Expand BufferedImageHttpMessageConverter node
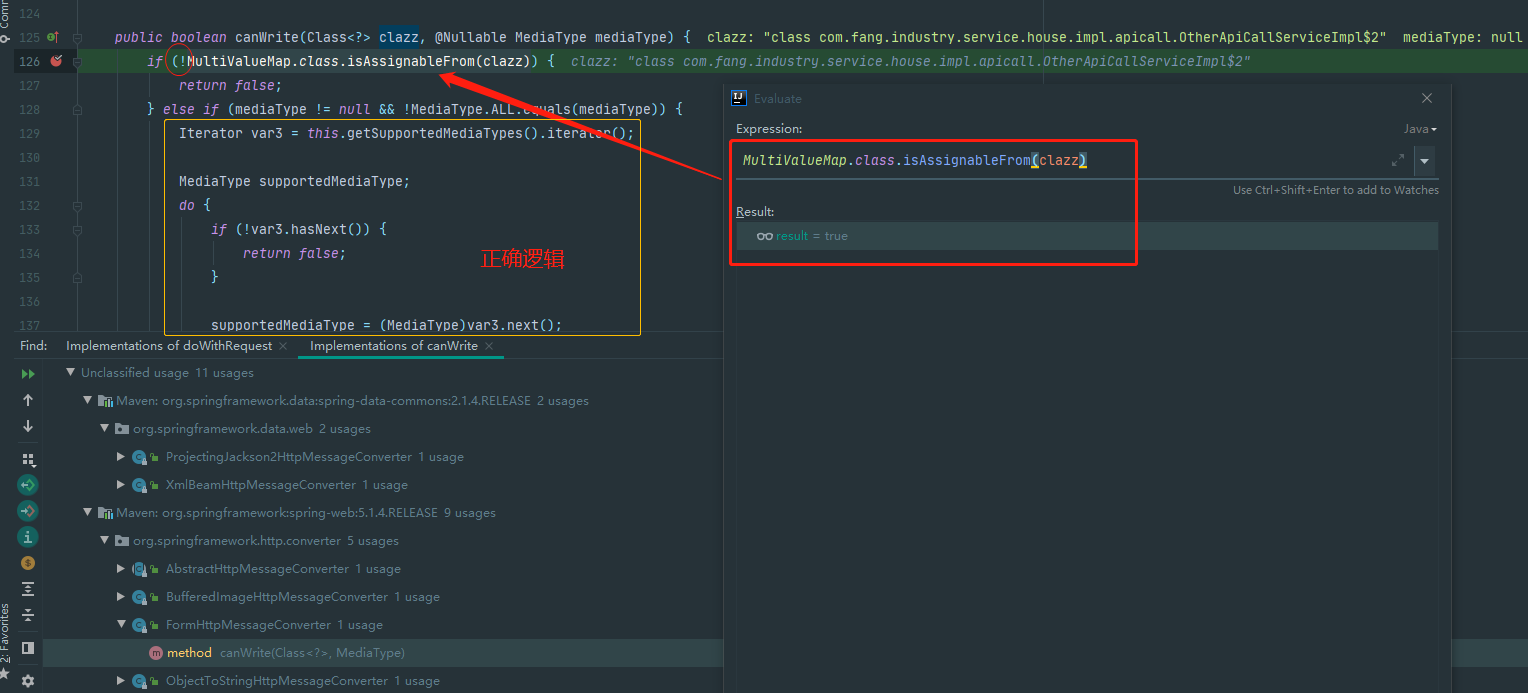 121,597
